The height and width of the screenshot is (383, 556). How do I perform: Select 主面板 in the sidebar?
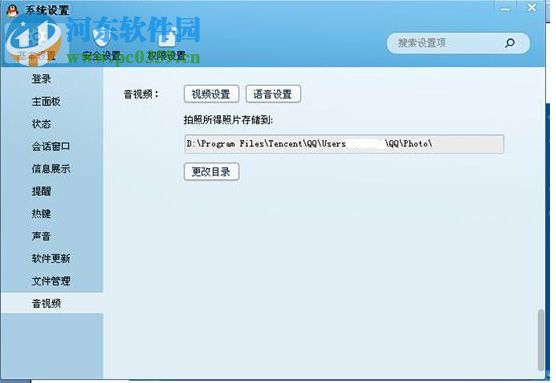point(46,101)
